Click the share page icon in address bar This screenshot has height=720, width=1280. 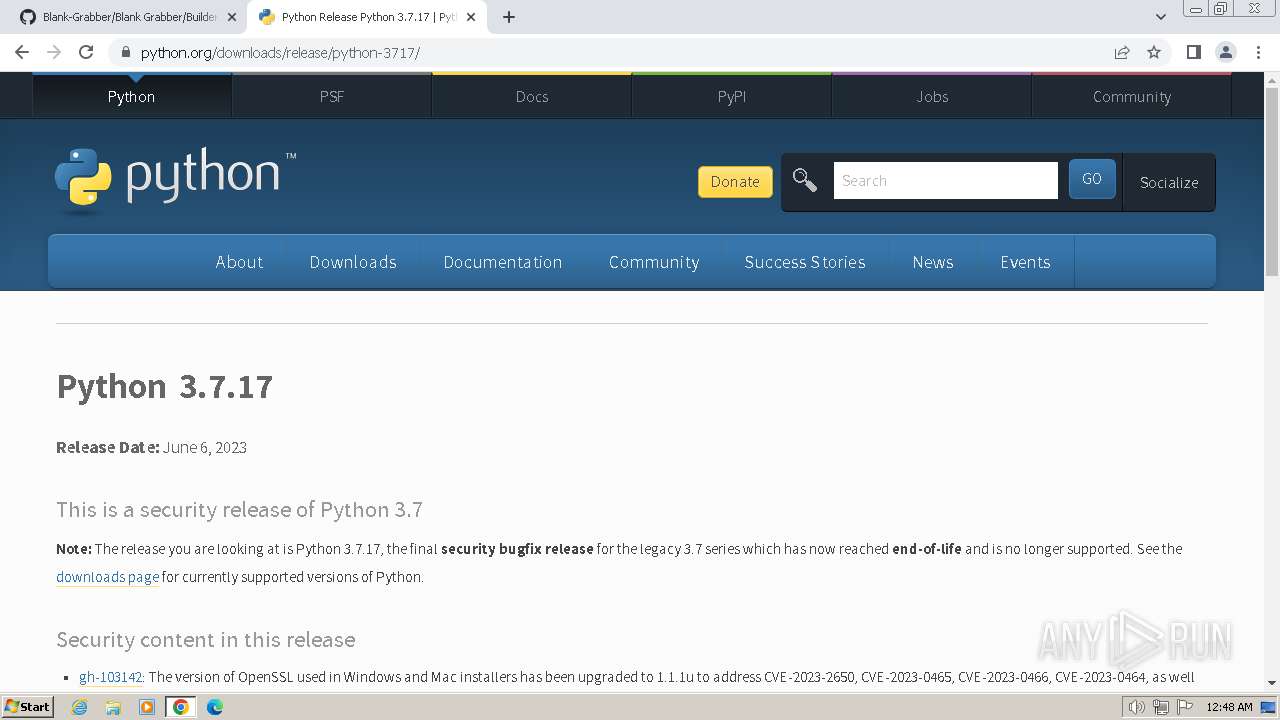[1122, 52]
